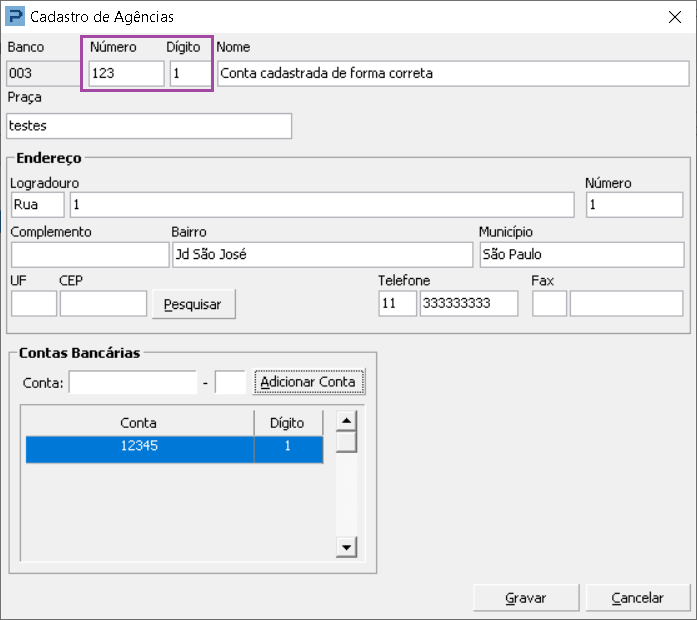The image size is (697, 620).
Task: Click the agency Dígito field
Action: [190, 73]
